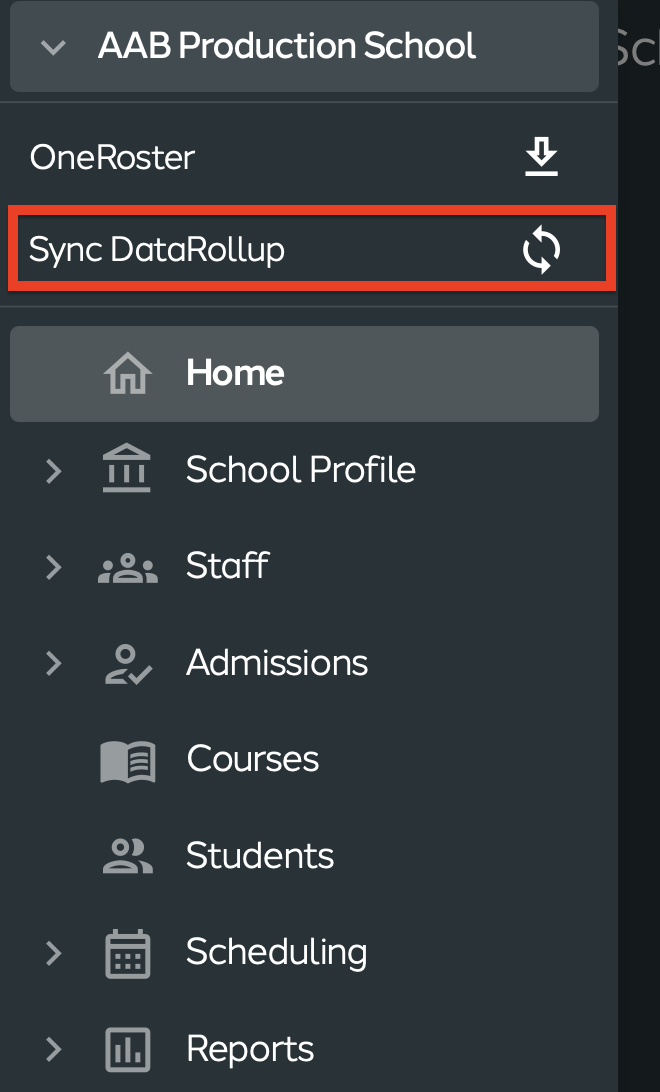Click the OneRoster download arrow icon
This screenshot has height=1092, width=660.
click(x=541, y=157)
